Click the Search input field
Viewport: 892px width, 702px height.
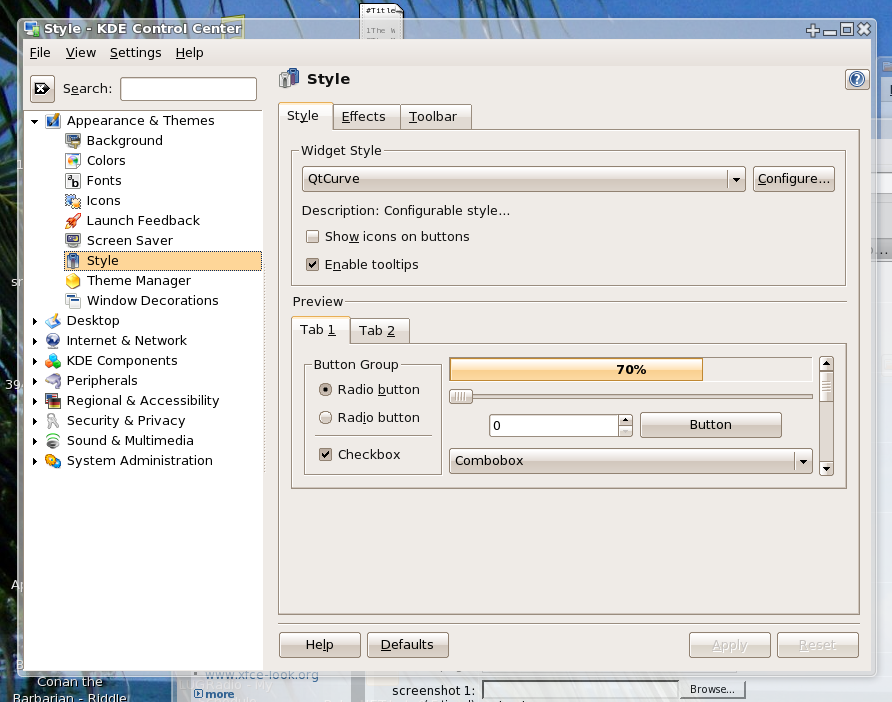[188, 89]
